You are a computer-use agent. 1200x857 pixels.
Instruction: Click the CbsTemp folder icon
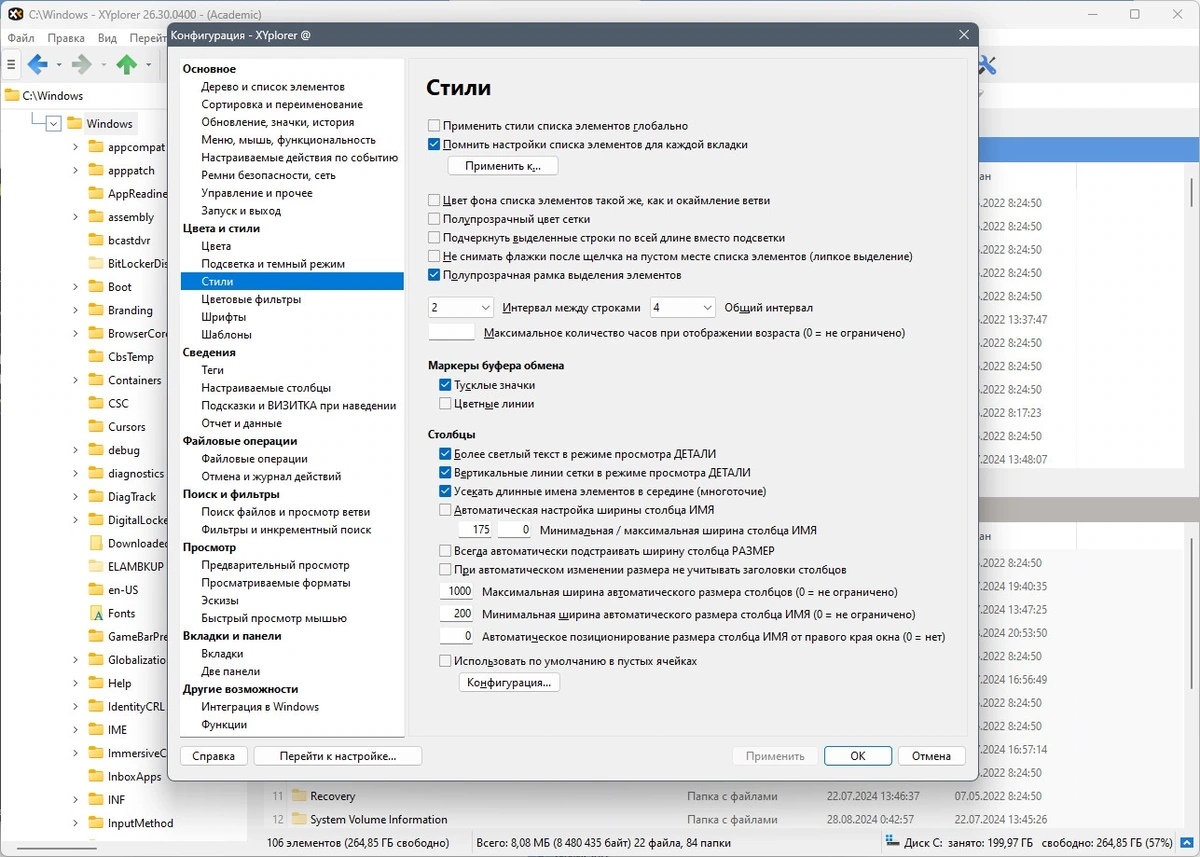[96, 356]
